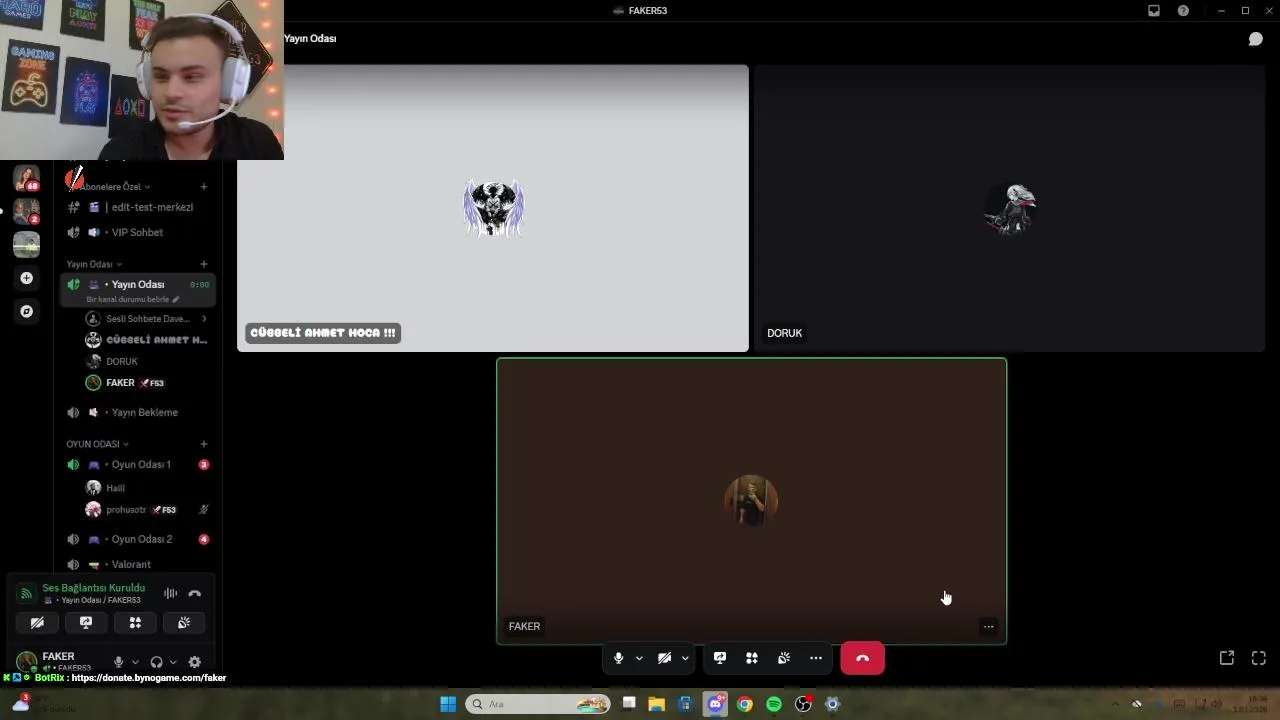Share your screen from call control bar
Screen dimensions: 1280x720
(720, 658)
